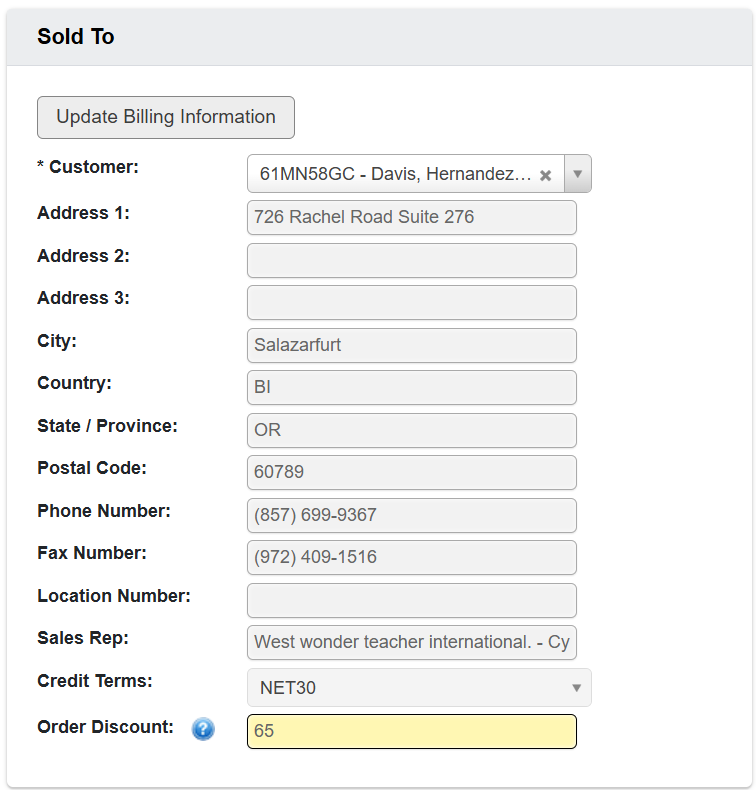Click the Customer label
Viewport: 756px width, 790px height.
[x=88, y=167]
